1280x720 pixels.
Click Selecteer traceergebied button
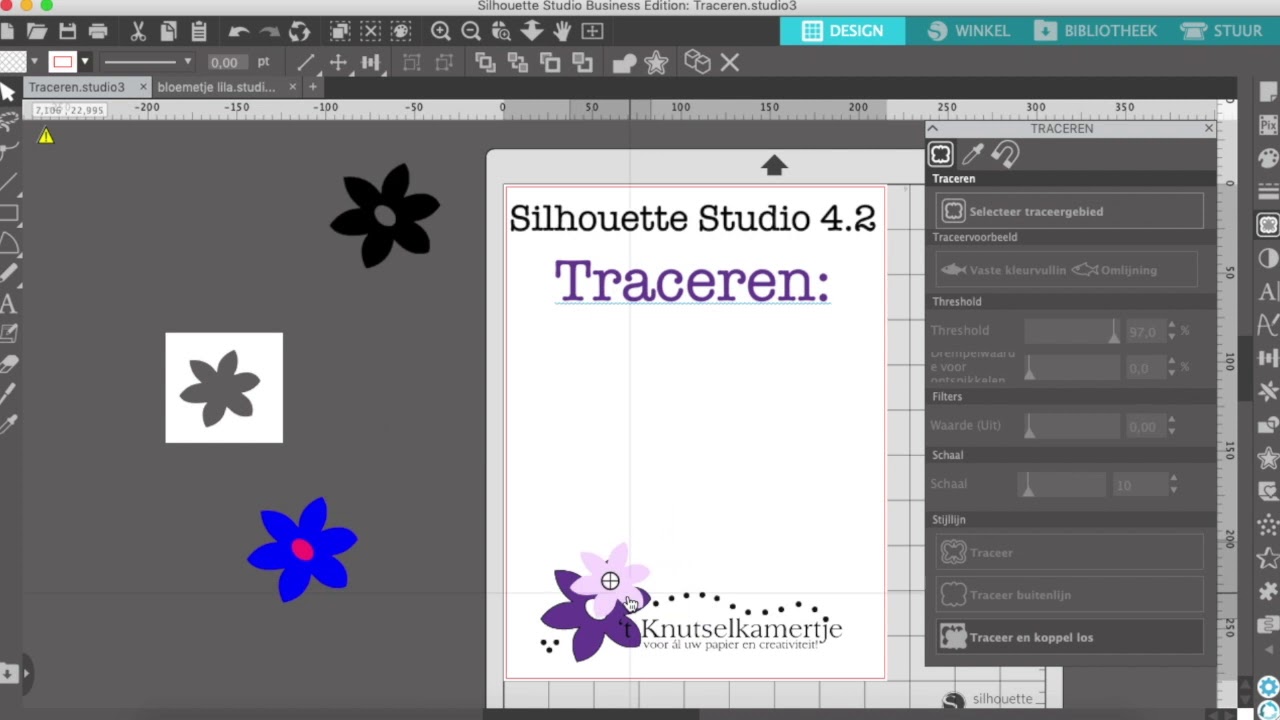(x=1070, y=212)
